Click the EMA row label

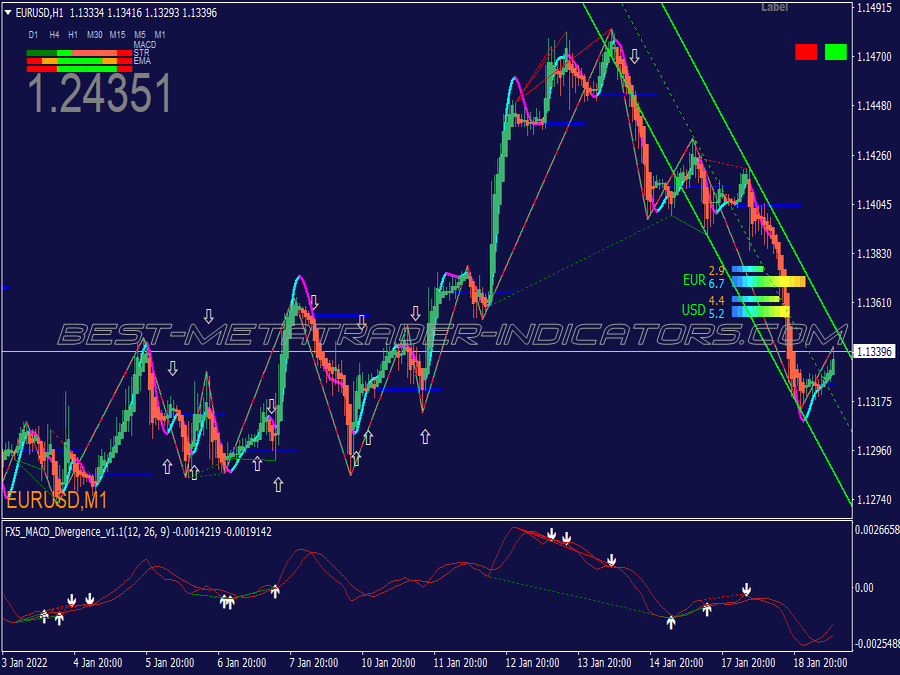tap(142, 61)
